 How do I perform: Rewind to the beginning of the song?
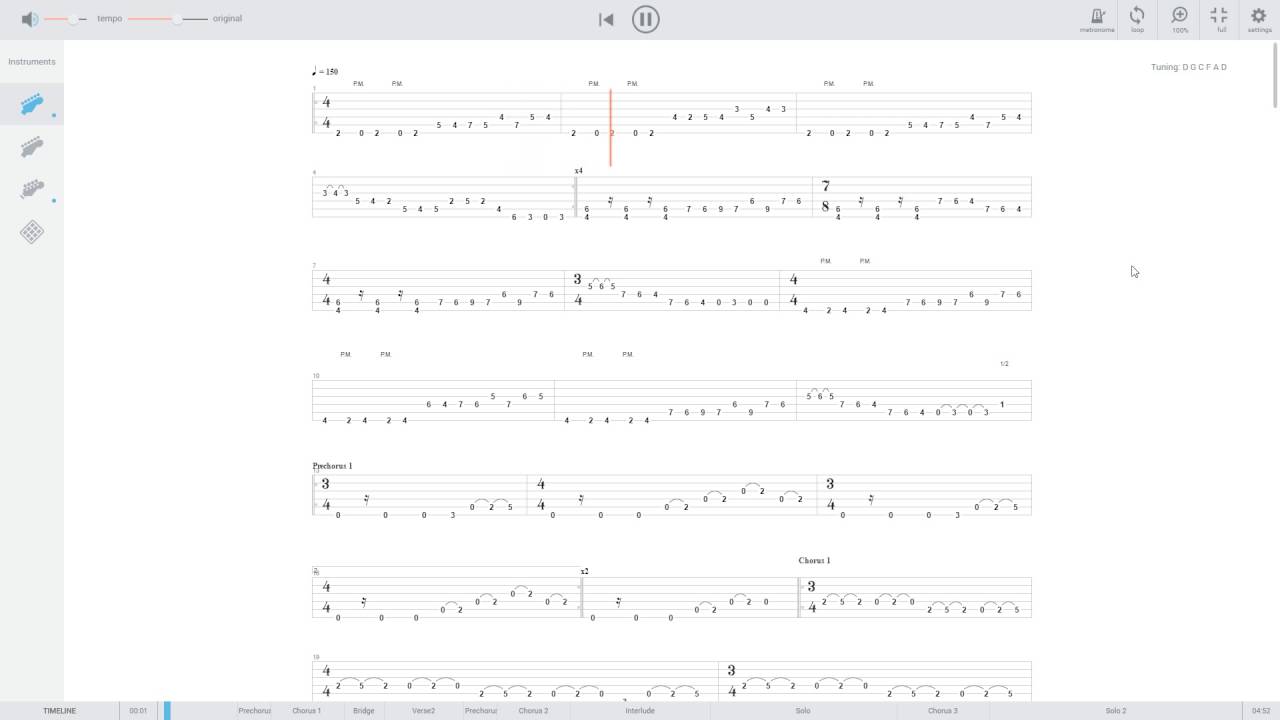coord(606,19)
